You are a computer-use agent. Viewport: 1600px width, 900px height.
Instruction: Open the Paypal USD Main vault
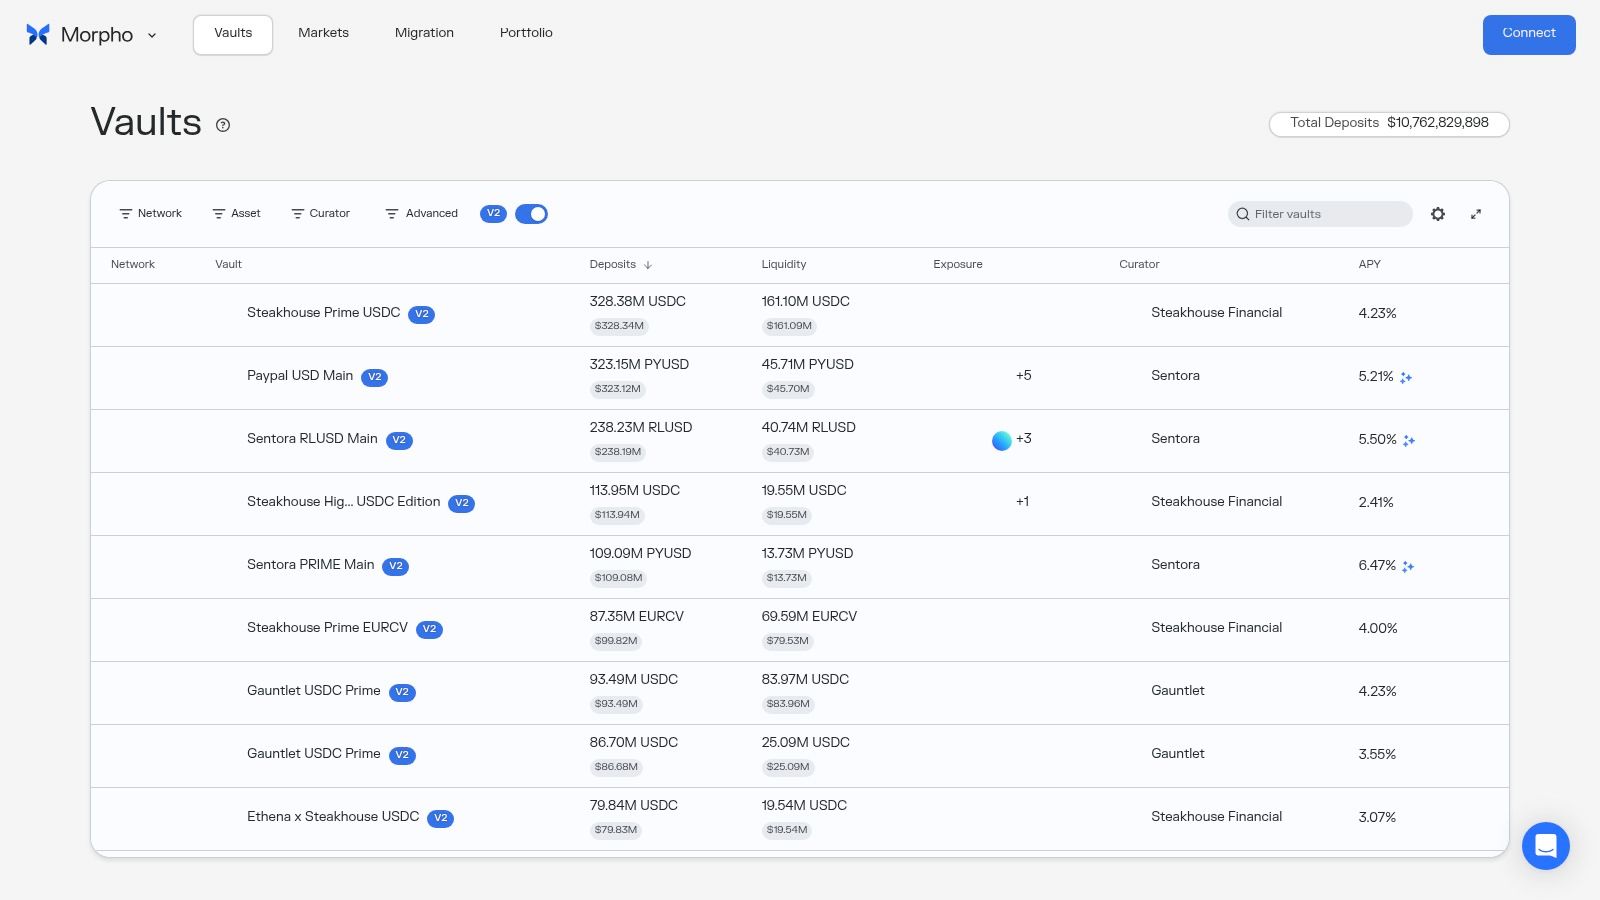[x=300, y=376]
